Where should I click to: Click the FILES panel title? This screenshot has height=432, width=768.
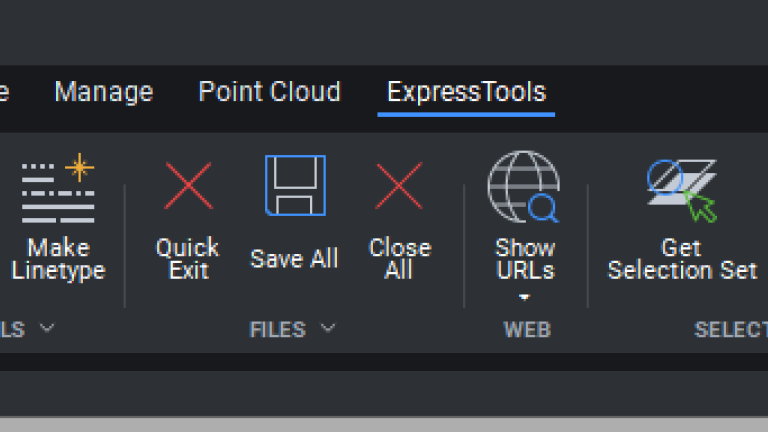point(278,330)
